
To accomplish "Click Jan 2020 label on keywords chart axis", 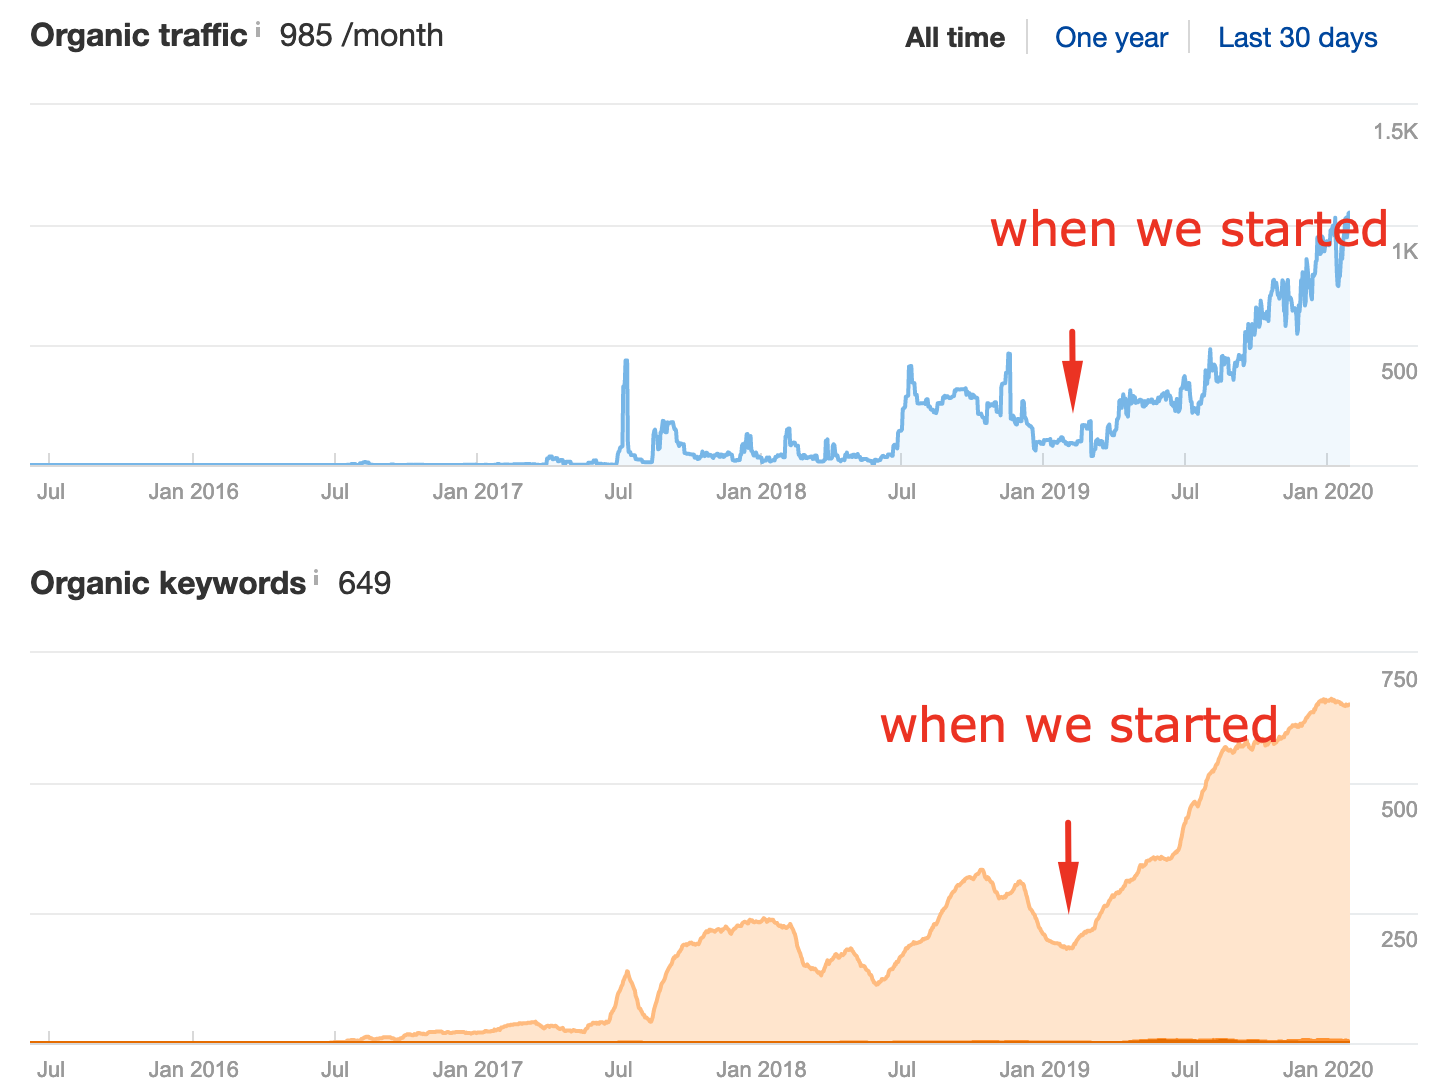I will (x=1327, y=1069).
